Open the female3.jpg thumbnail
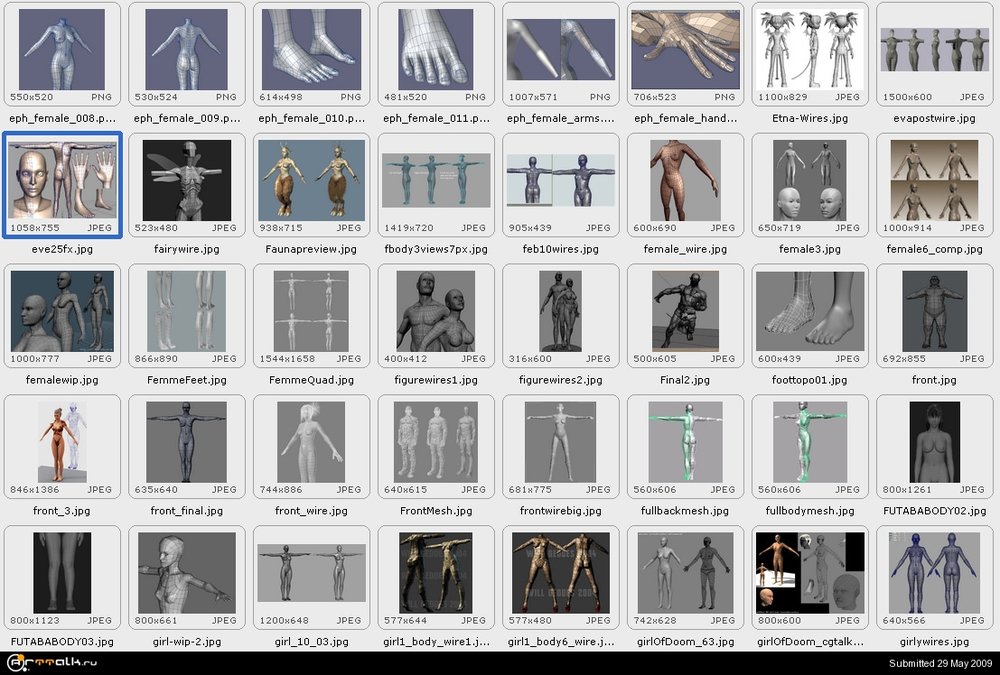1000x675 pixels. click(x=809, y=180)
